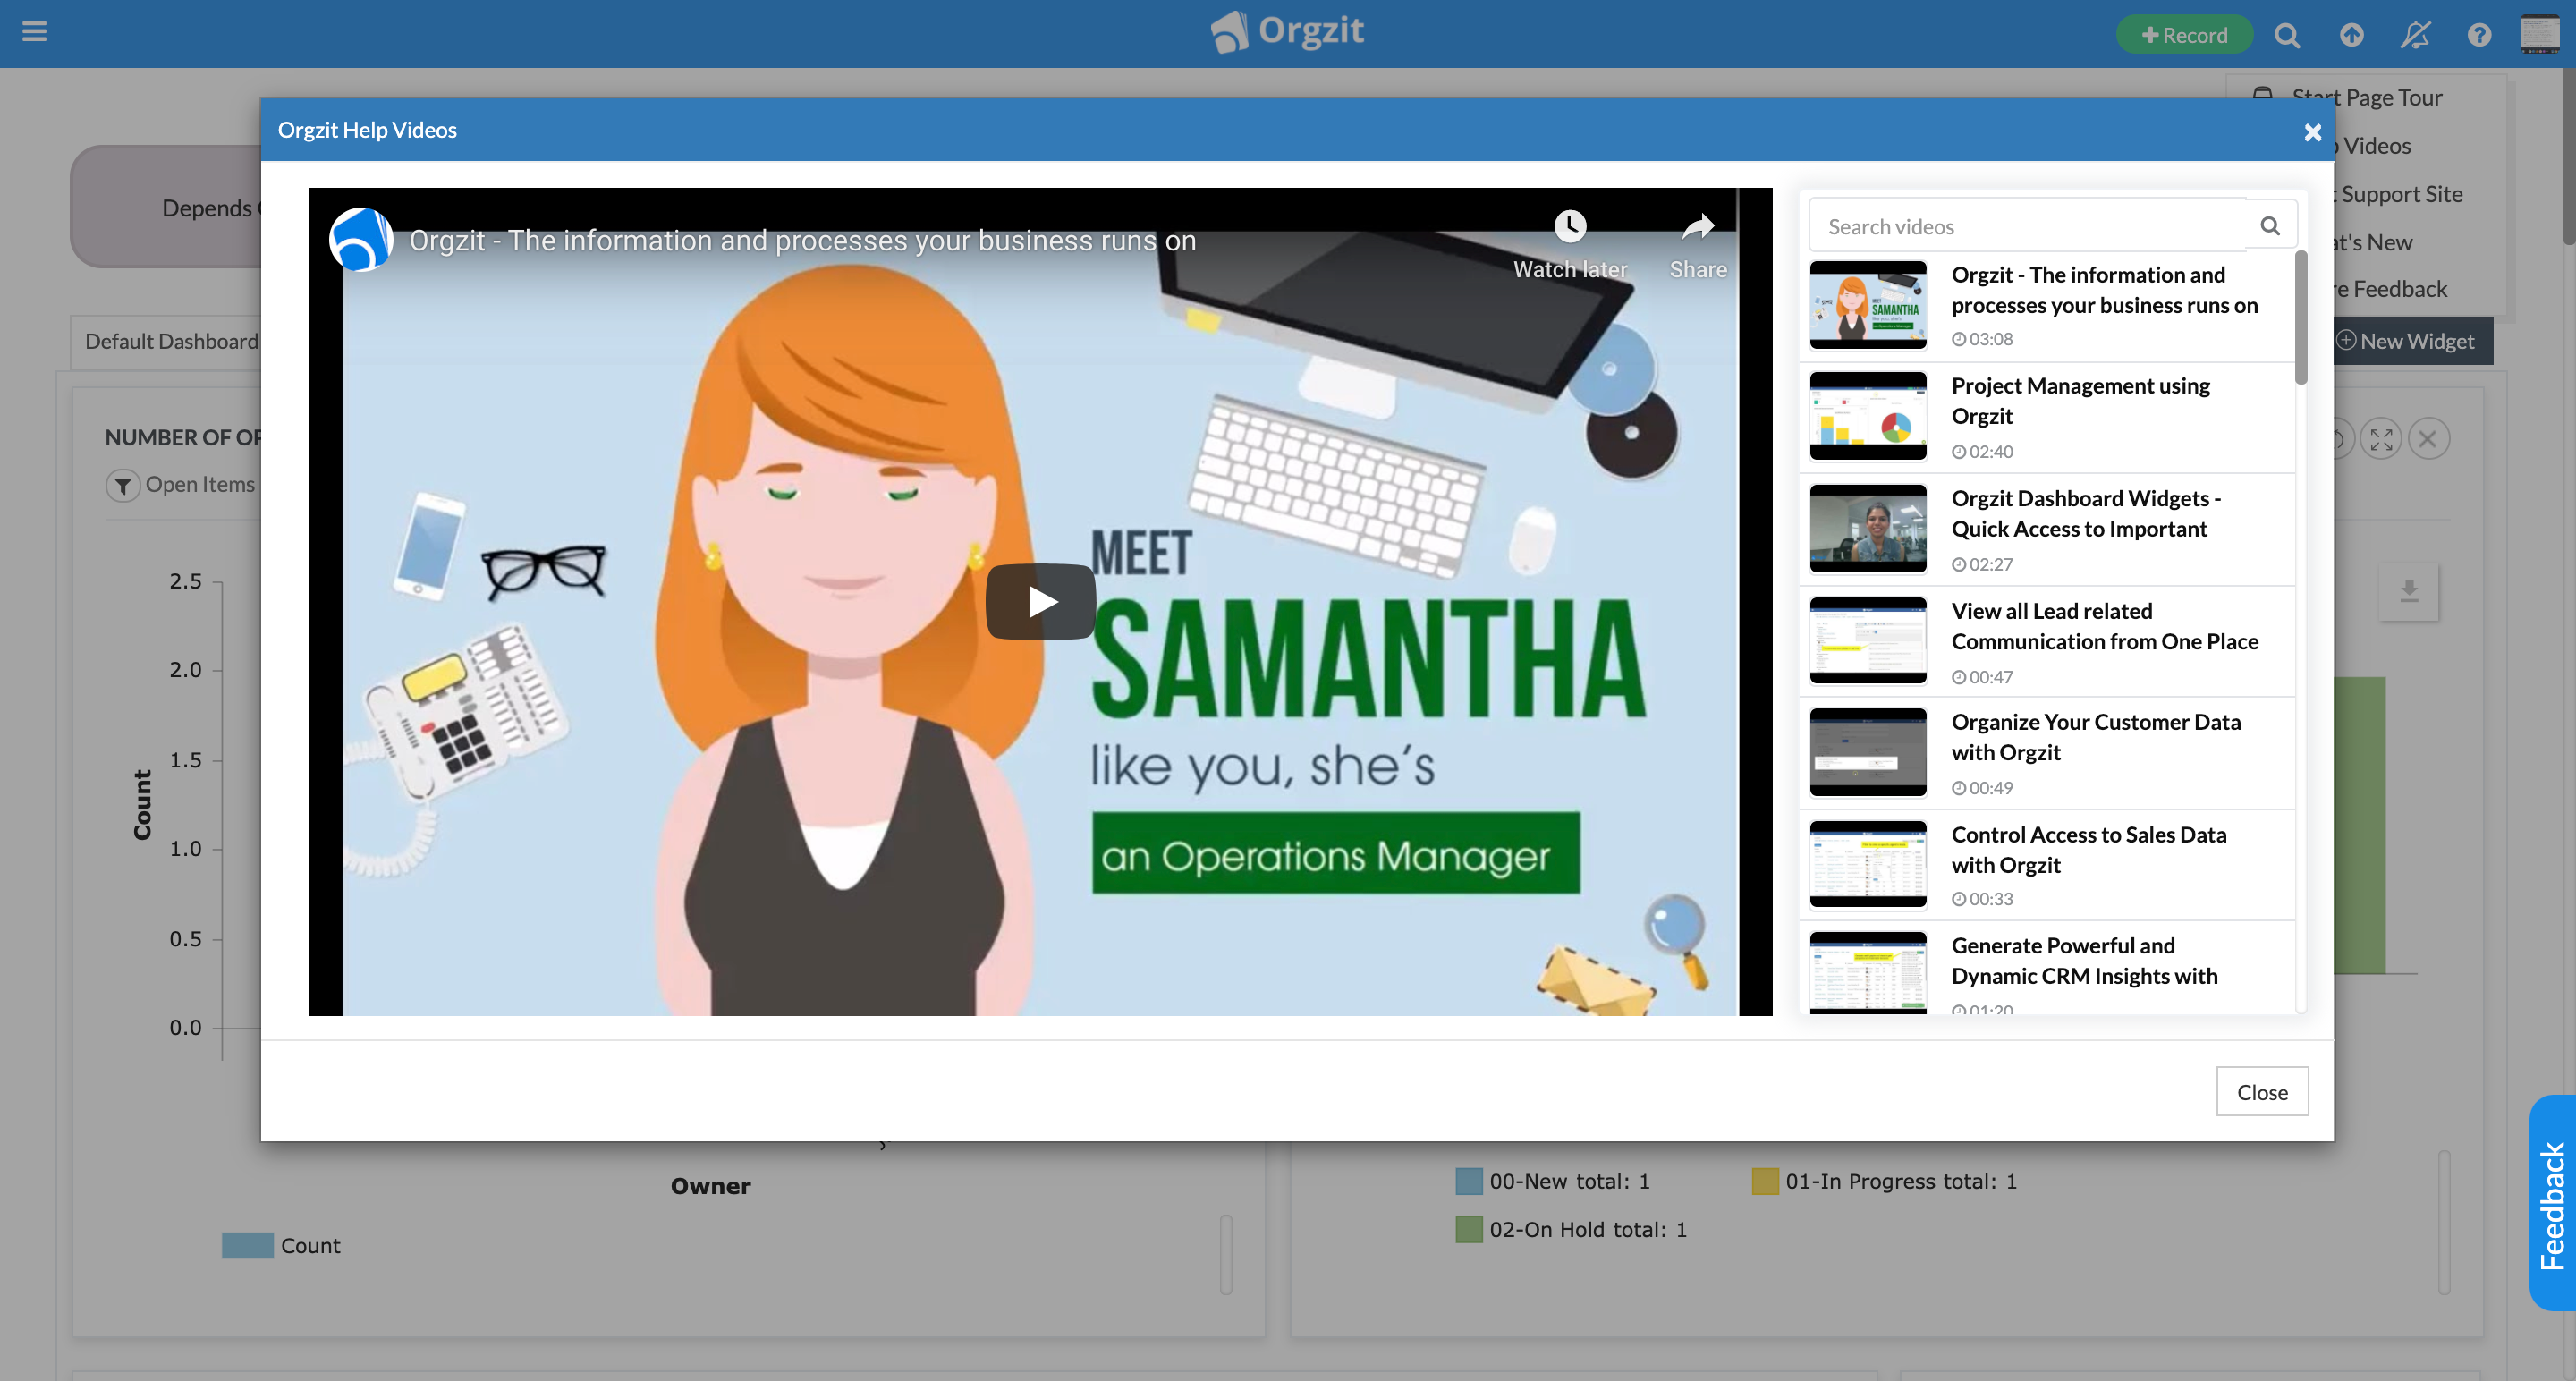The width and height of the screenshot is (2576, 1381).
Task: Click the What's New menu entry
Action: click(x=2373, y=242)
